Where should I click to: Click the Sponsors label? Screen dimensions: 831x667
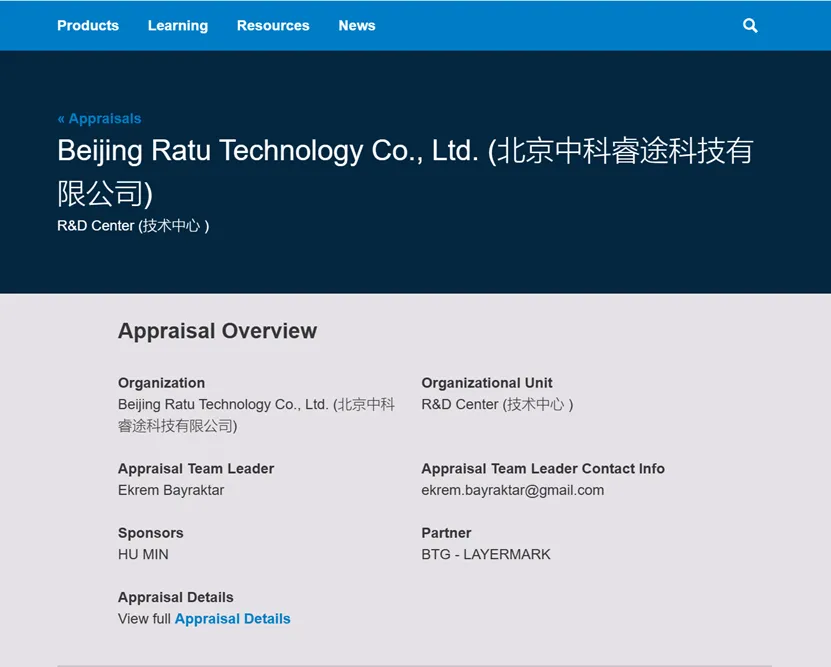(151, 532)
